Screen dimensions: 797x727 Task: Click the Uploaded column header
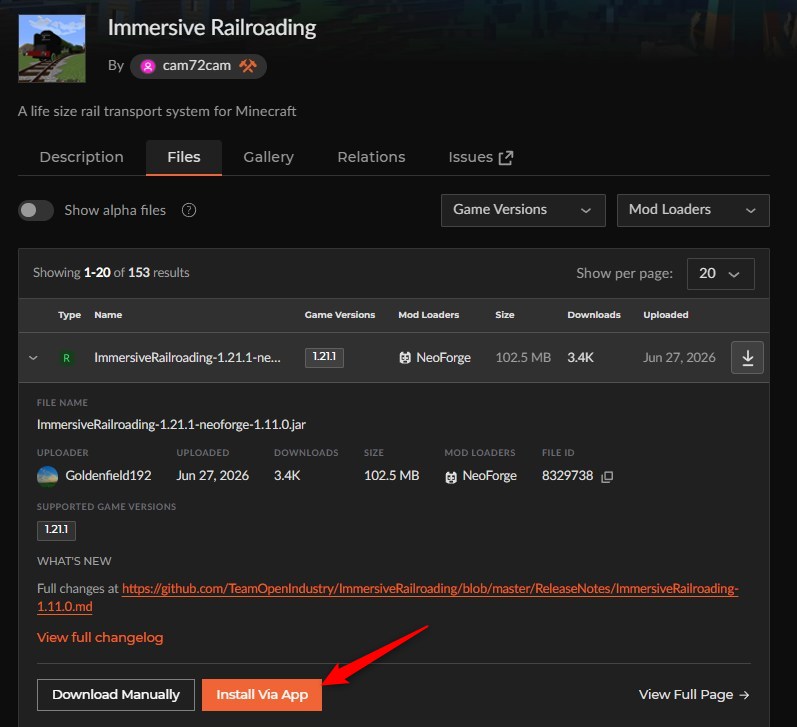coord(666,315)
